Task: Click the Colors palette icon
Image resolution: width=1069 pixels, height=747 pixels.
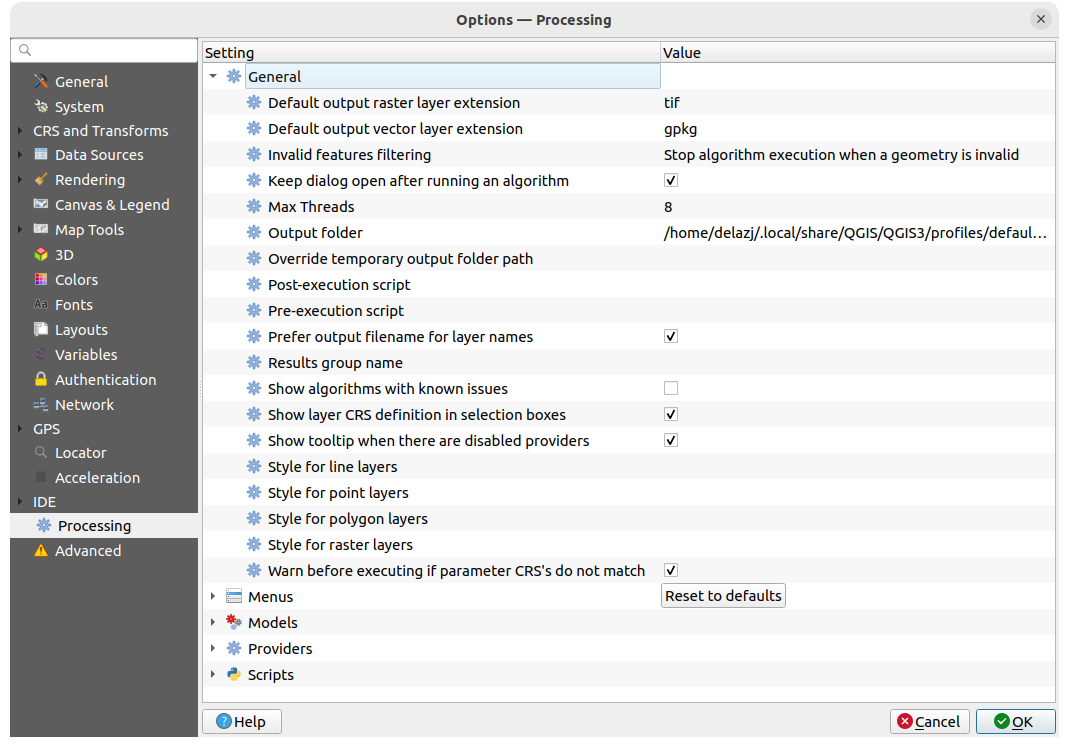Action: click(40, 279)
